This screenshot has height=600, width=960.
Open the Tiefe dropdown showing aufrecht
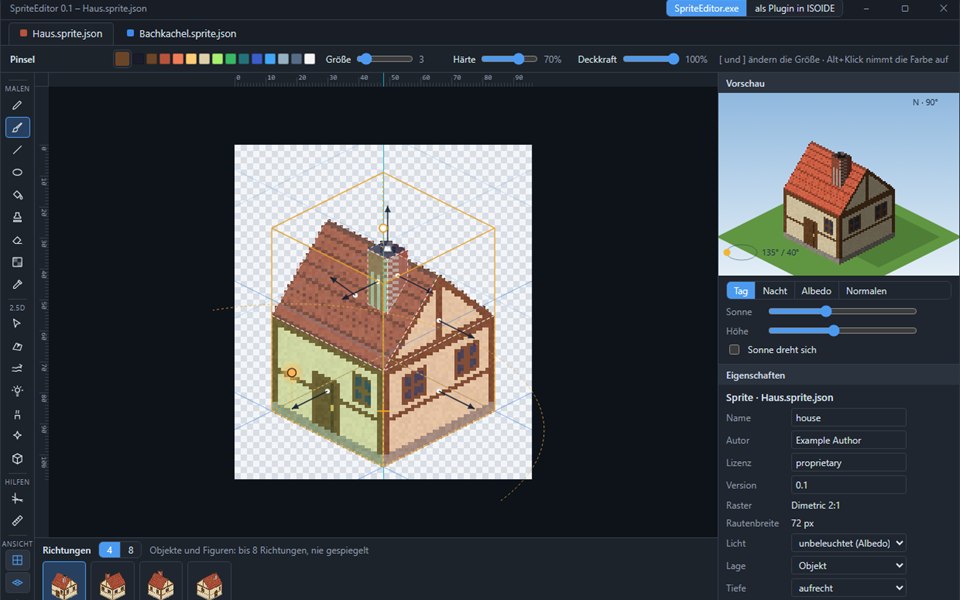coord(849,588)
